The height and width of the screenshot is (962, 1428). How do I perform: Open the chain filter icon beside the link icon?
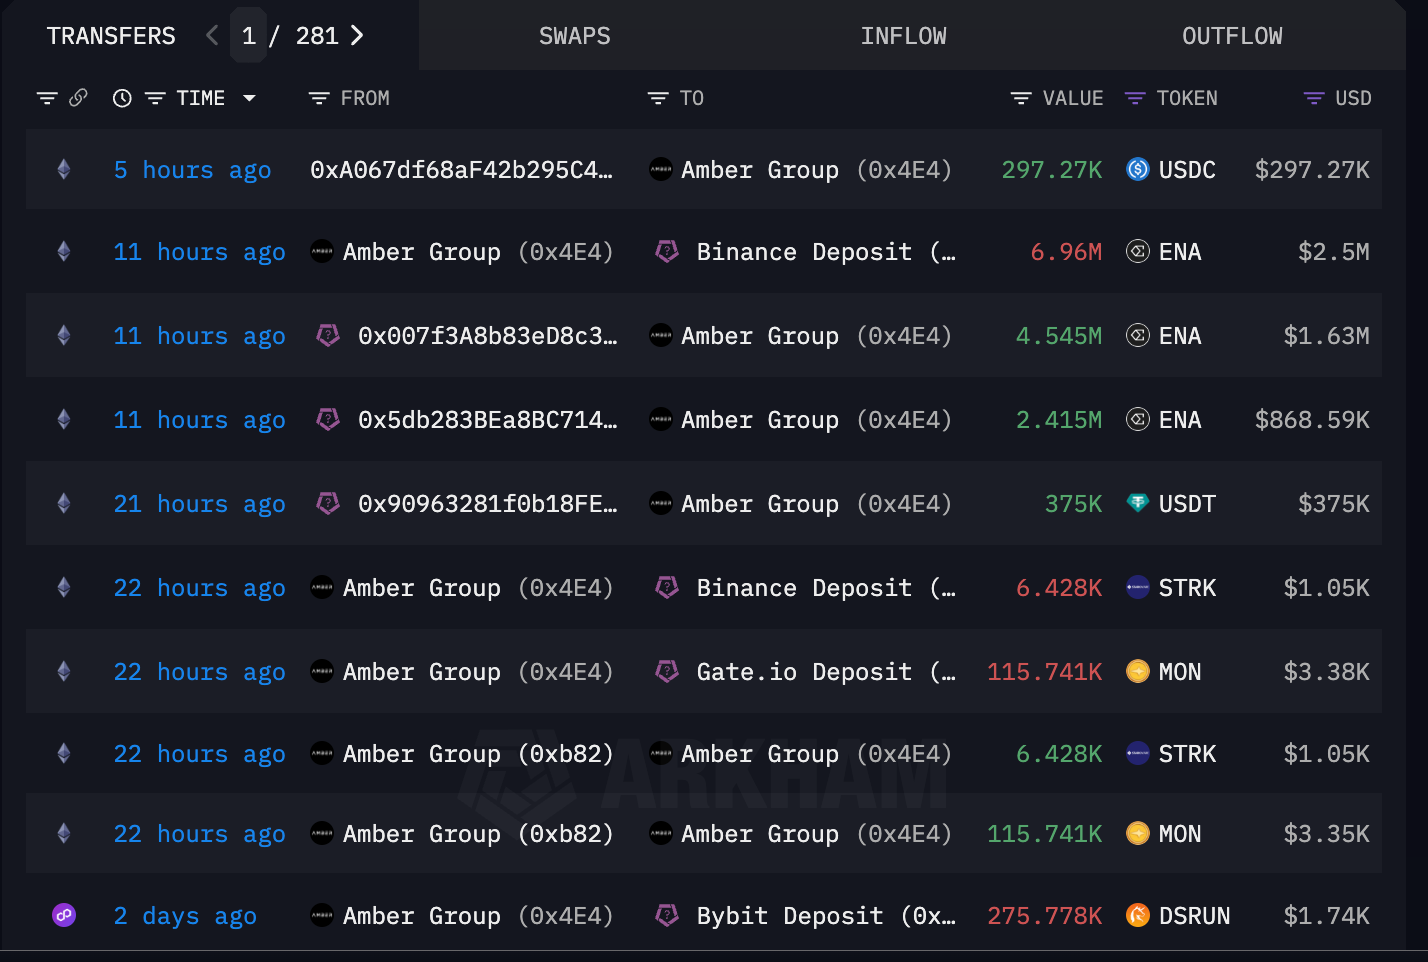47,98
